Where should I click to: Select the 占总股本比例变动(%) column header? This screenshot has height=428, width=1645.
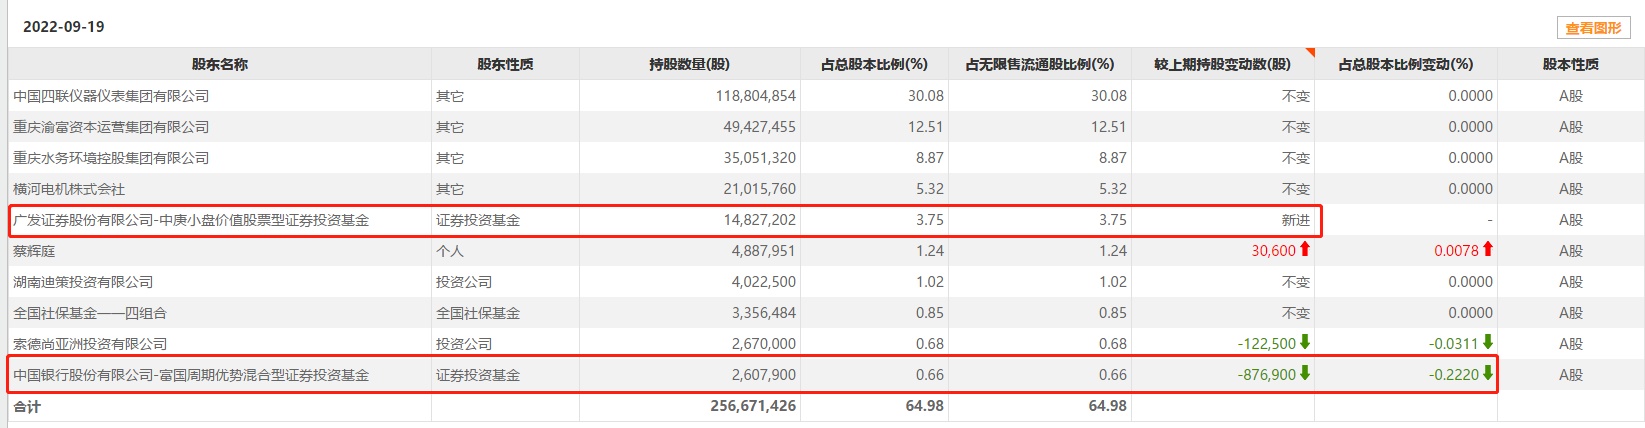tap(1406, 64)
